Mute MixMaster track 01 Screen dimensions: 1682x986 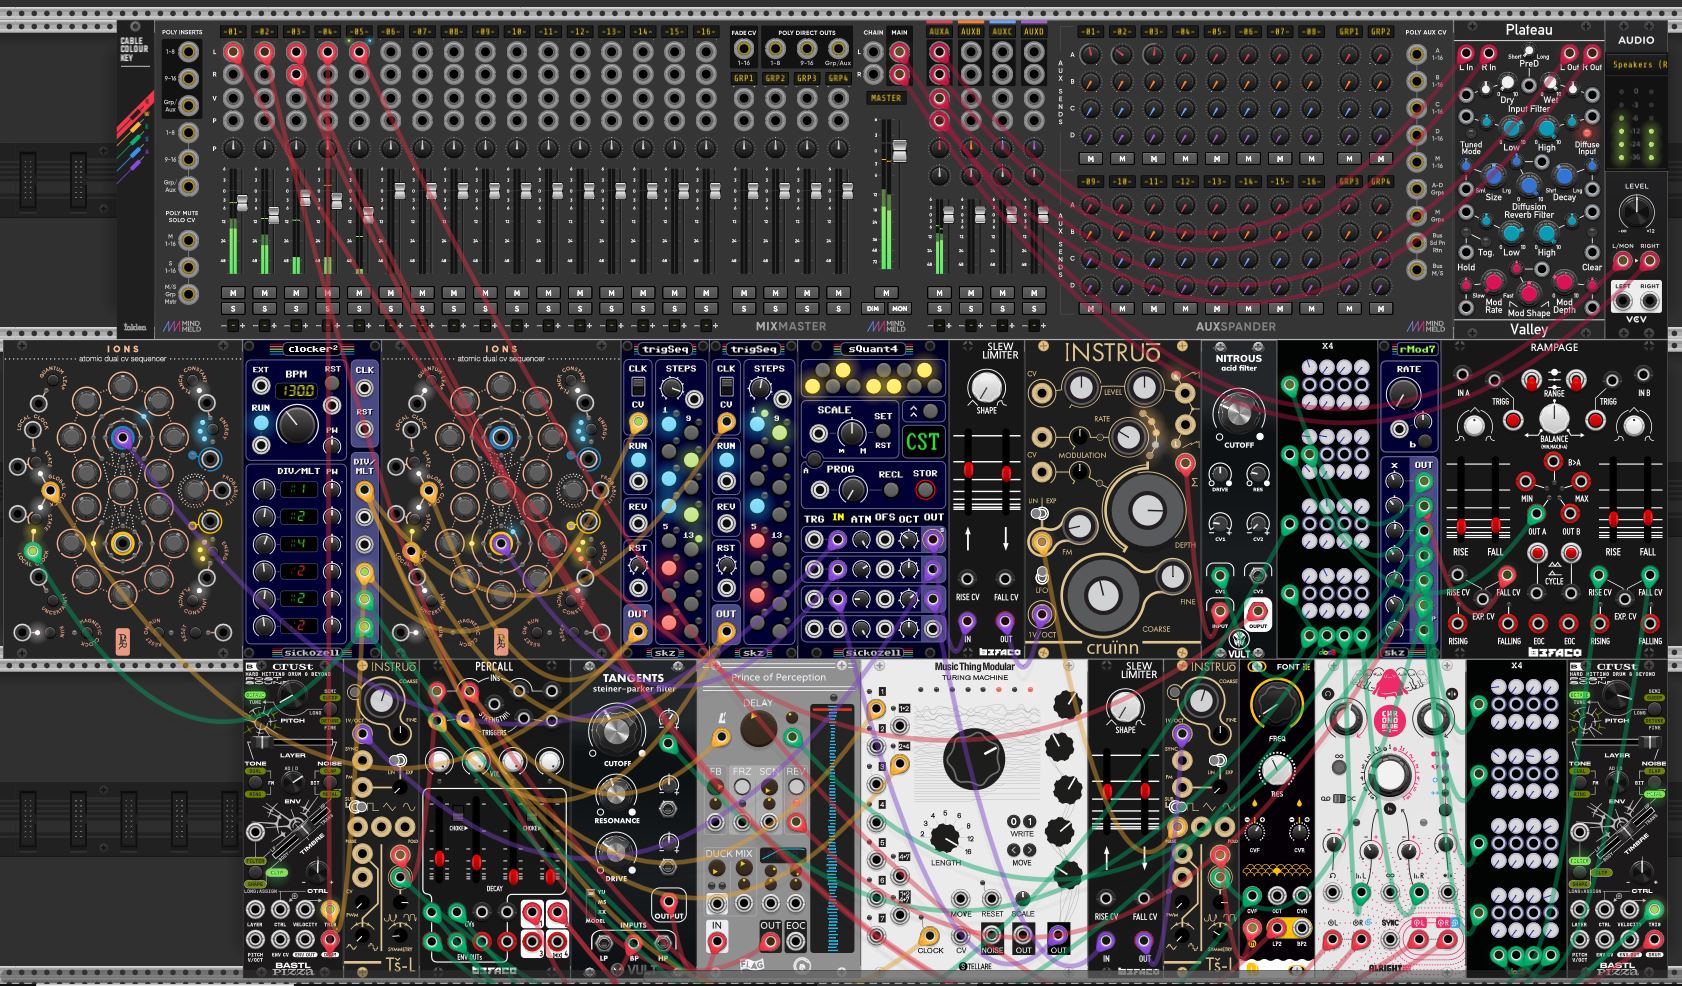tap(232, 293)
